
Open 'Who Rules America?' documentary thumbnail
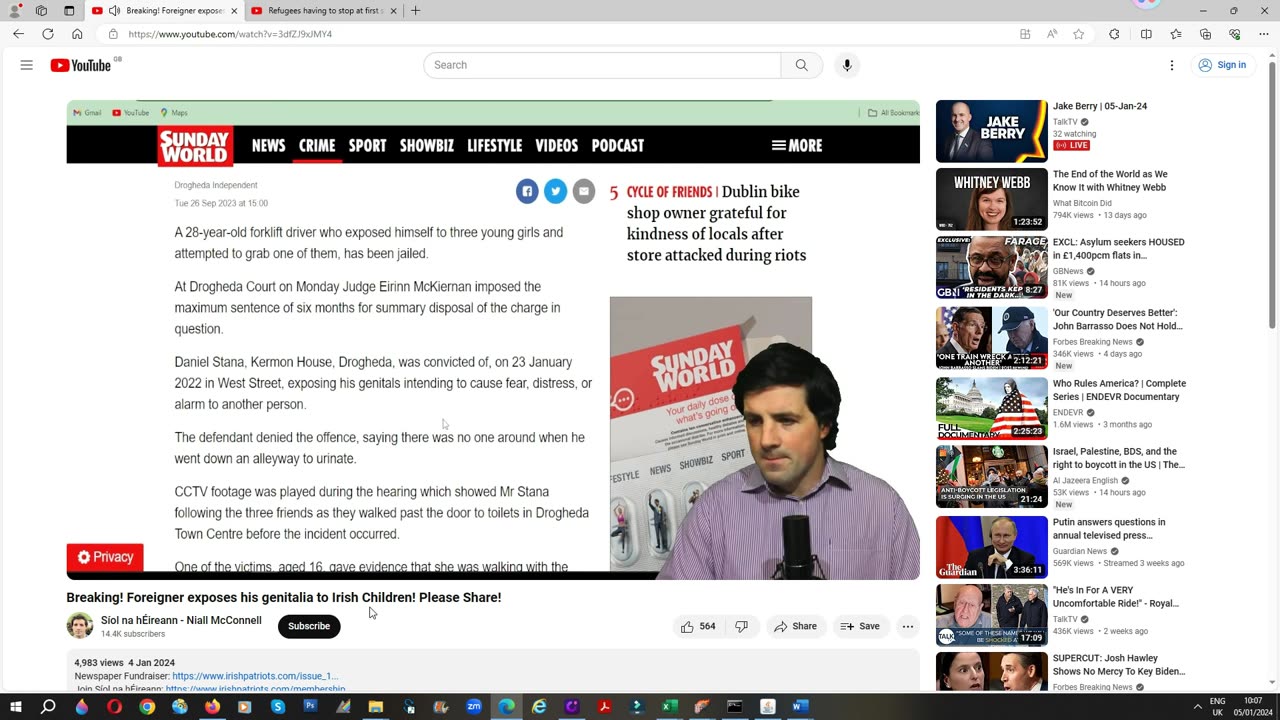tap(992, 408)
